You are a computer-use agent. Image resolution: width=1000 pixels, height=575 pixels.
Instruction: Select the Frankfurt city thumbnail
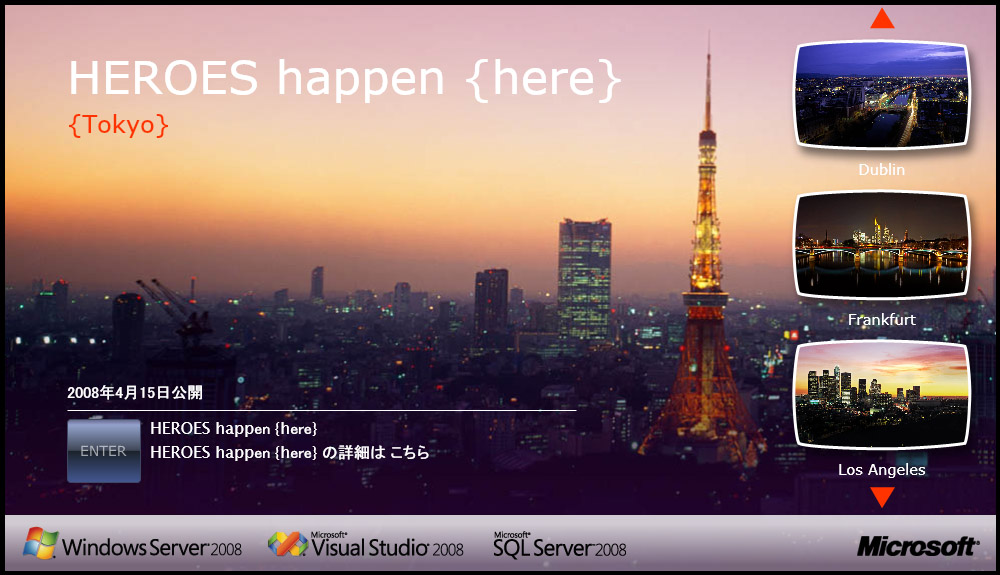(x=882, y=245)
